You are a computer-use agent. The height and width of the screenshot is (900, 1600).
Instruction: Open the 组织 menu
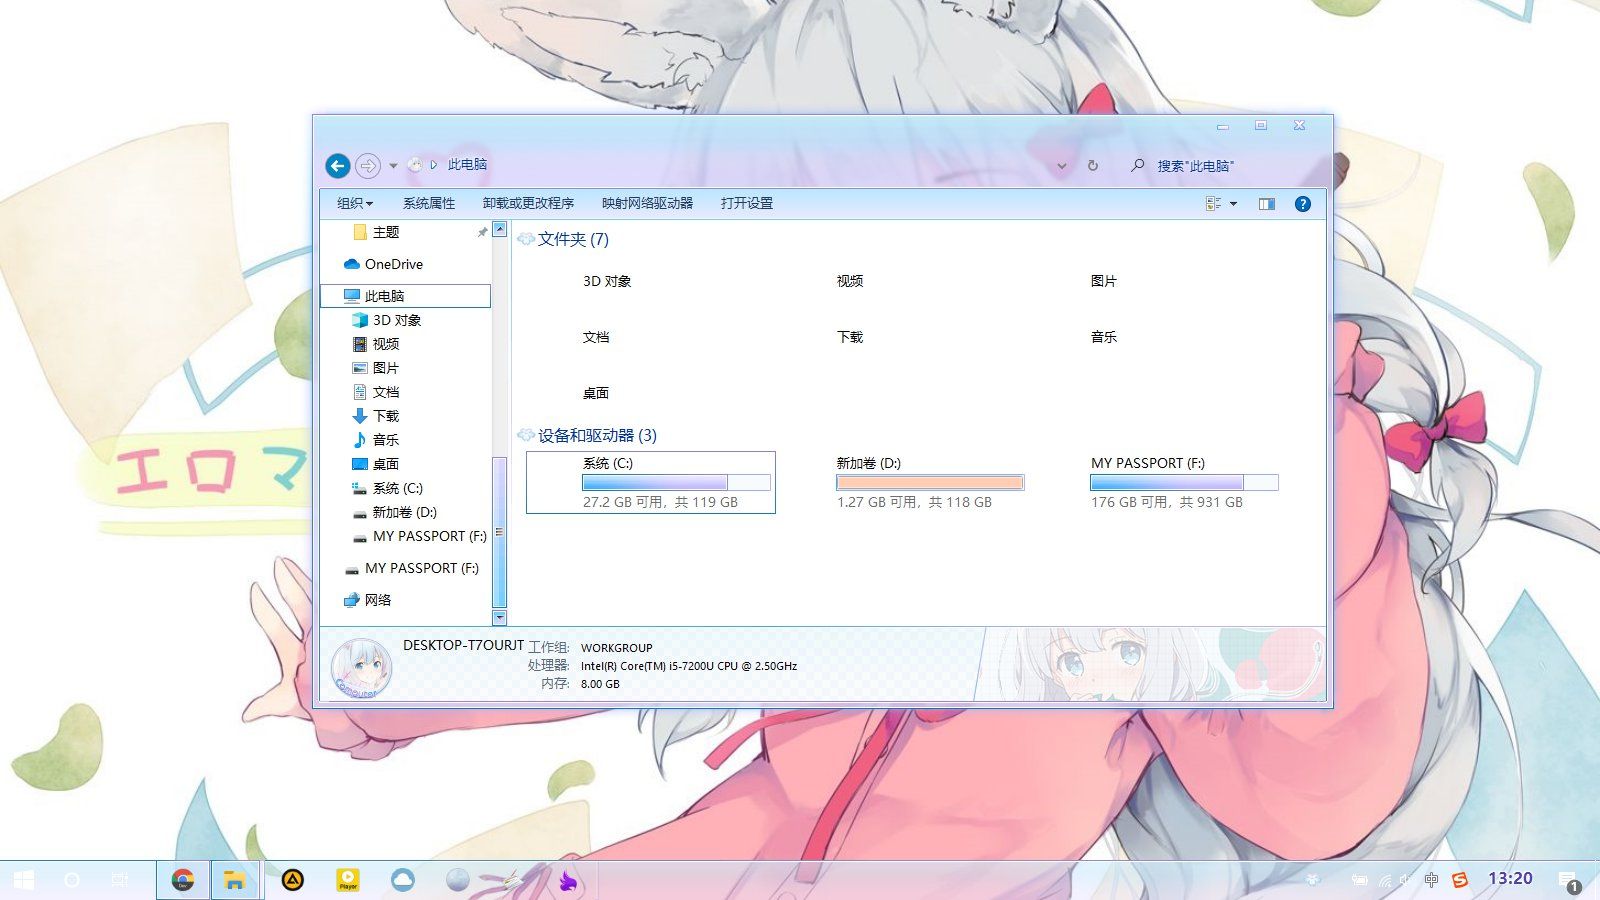pyautogui.click(x=355, y=203)
